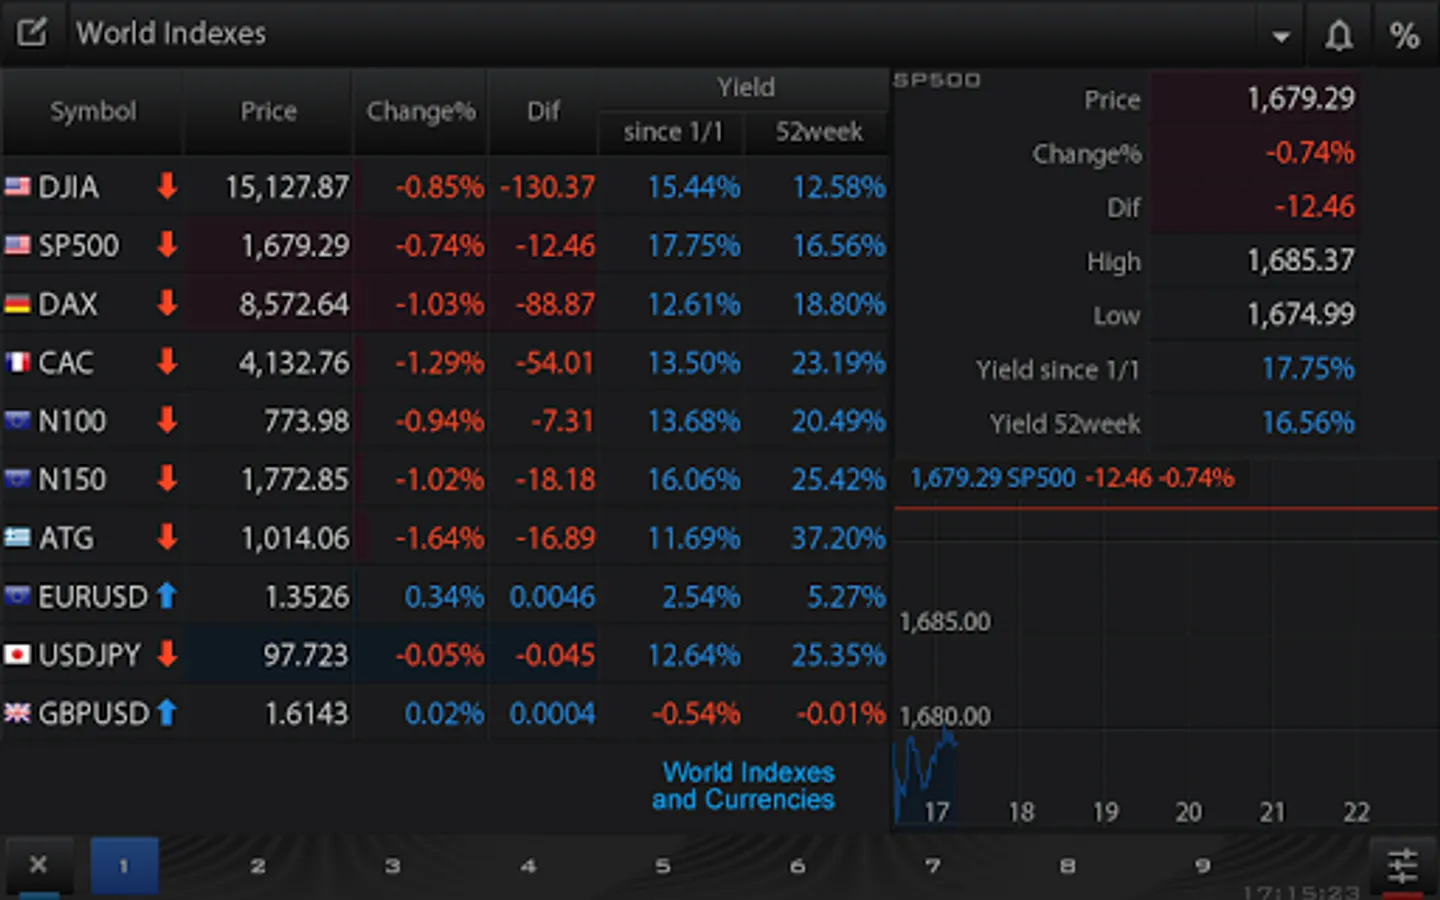This screenshot has height=900, width=1440.
Task: Open the settings sliders icon
Action: (1403, 866)
